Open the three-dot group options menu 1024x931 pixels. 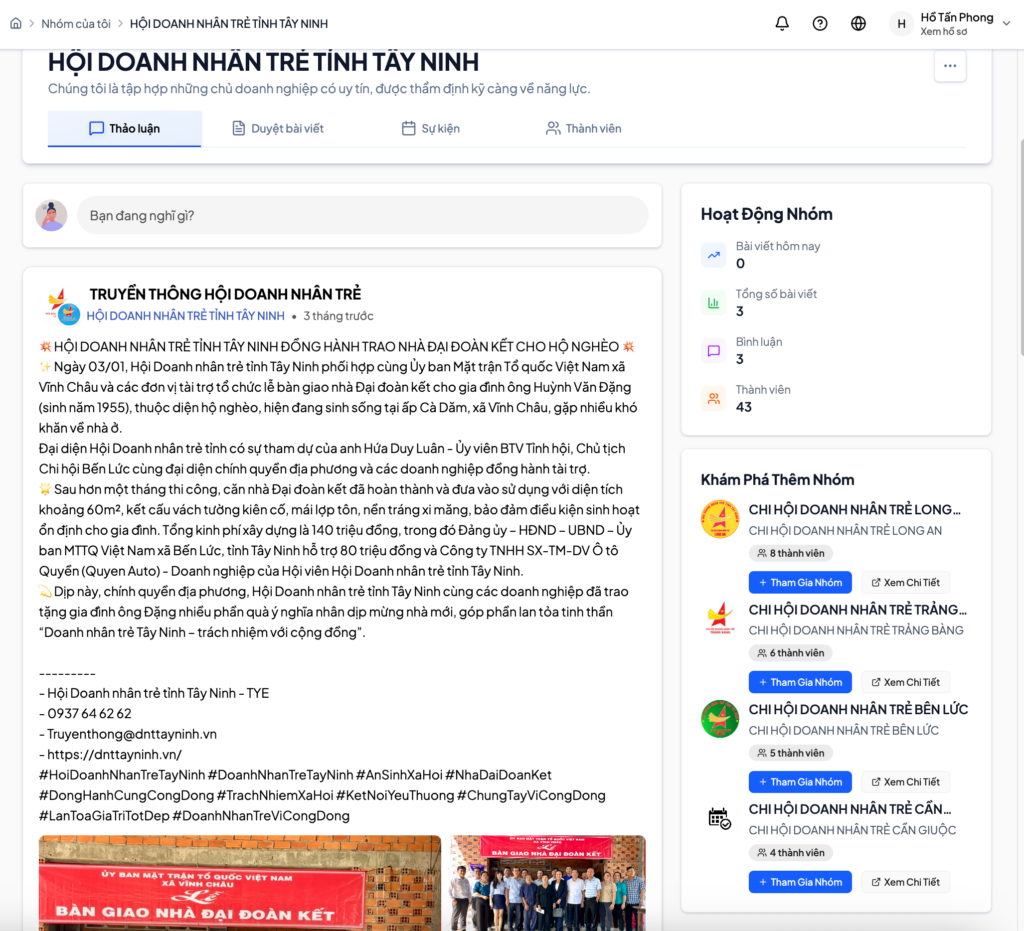950,65
